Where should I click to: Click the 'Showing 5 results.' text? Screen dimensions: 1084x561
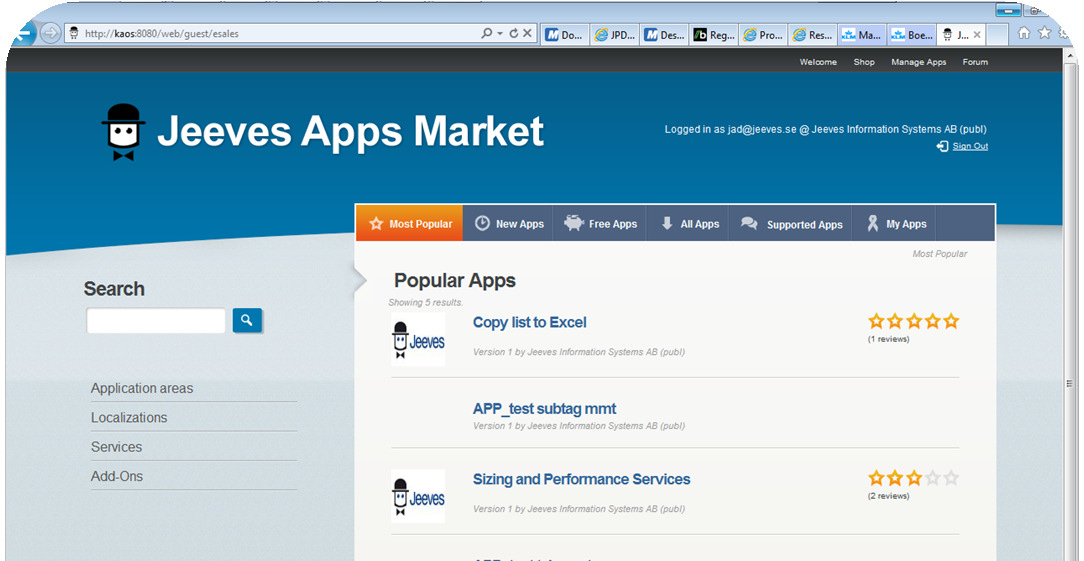click(426, 302)
